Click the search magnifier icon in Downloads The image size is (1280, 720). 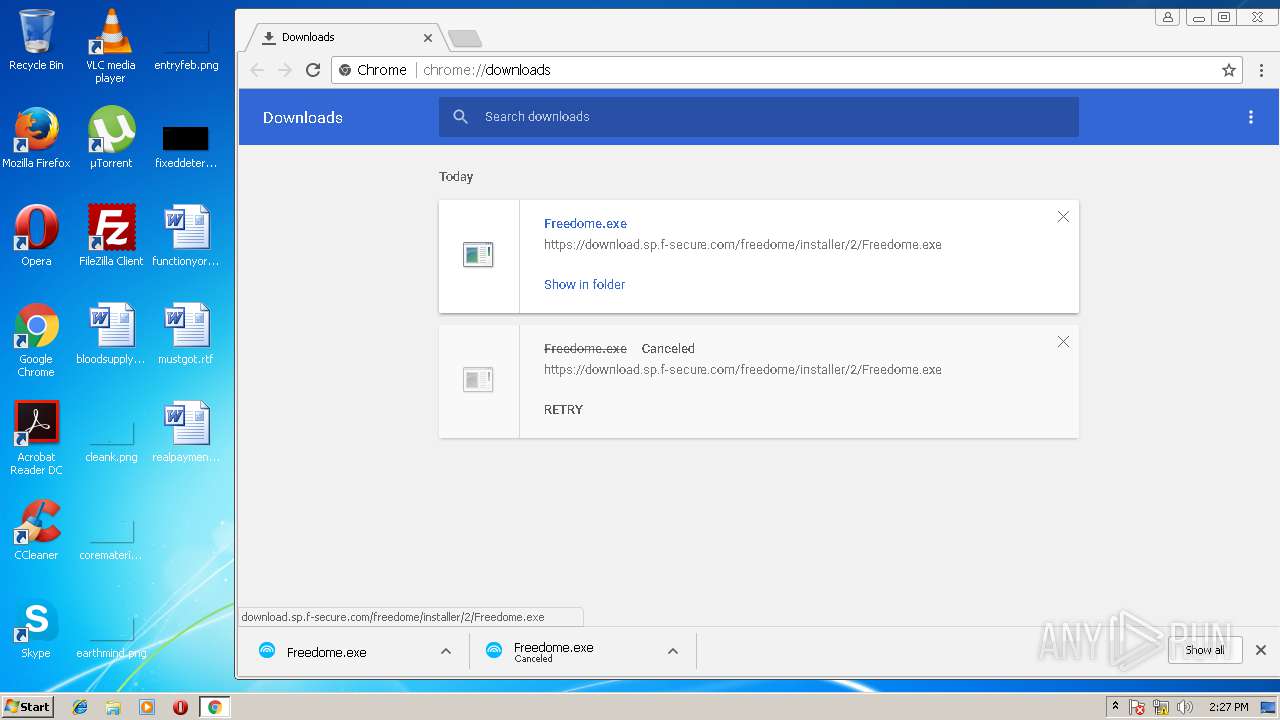pyautogui.click(x=460, y=117)
